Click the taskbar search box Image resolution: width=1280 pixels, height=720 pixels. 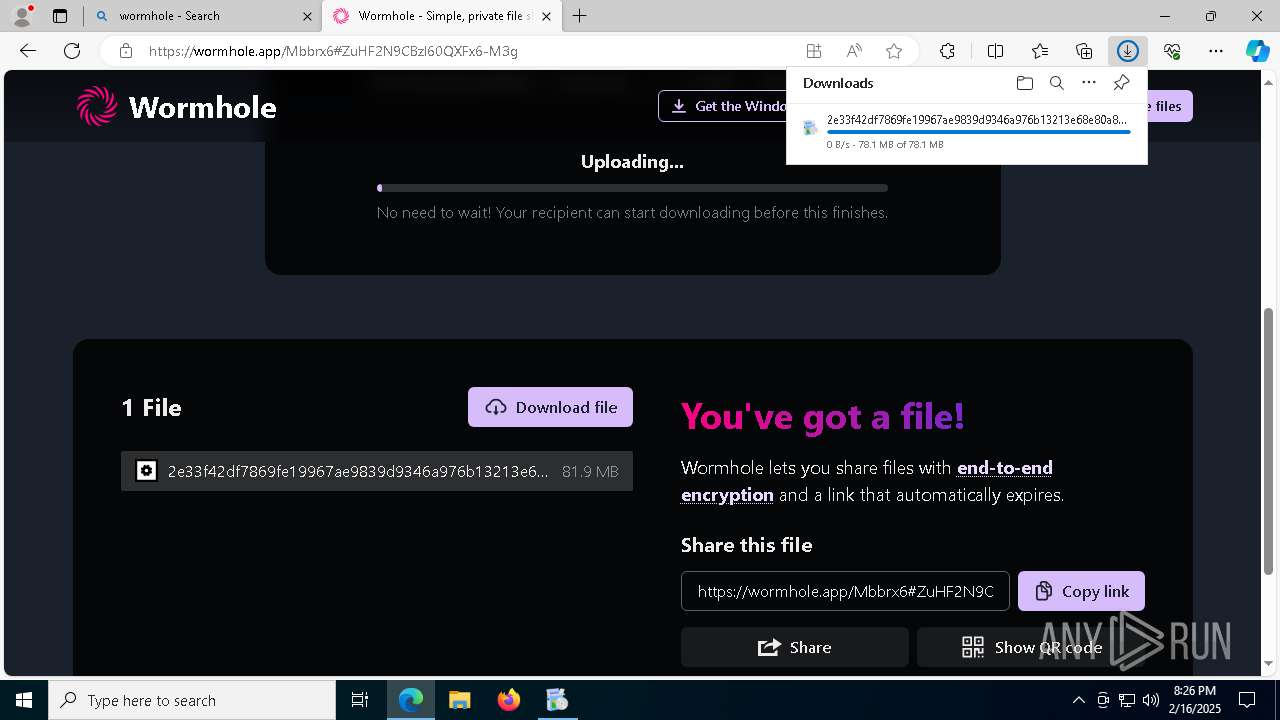coord(192,700)
